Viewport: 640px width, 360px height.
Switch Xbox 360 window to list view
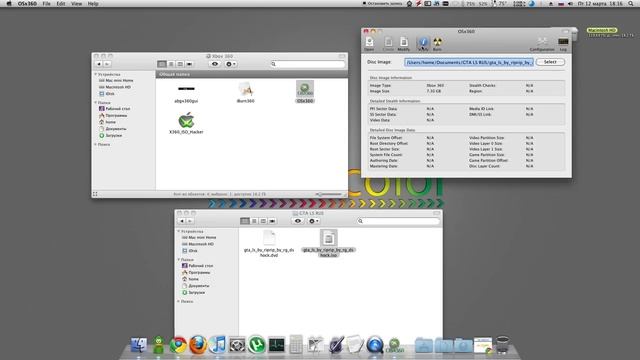click(x=171, y=64)
